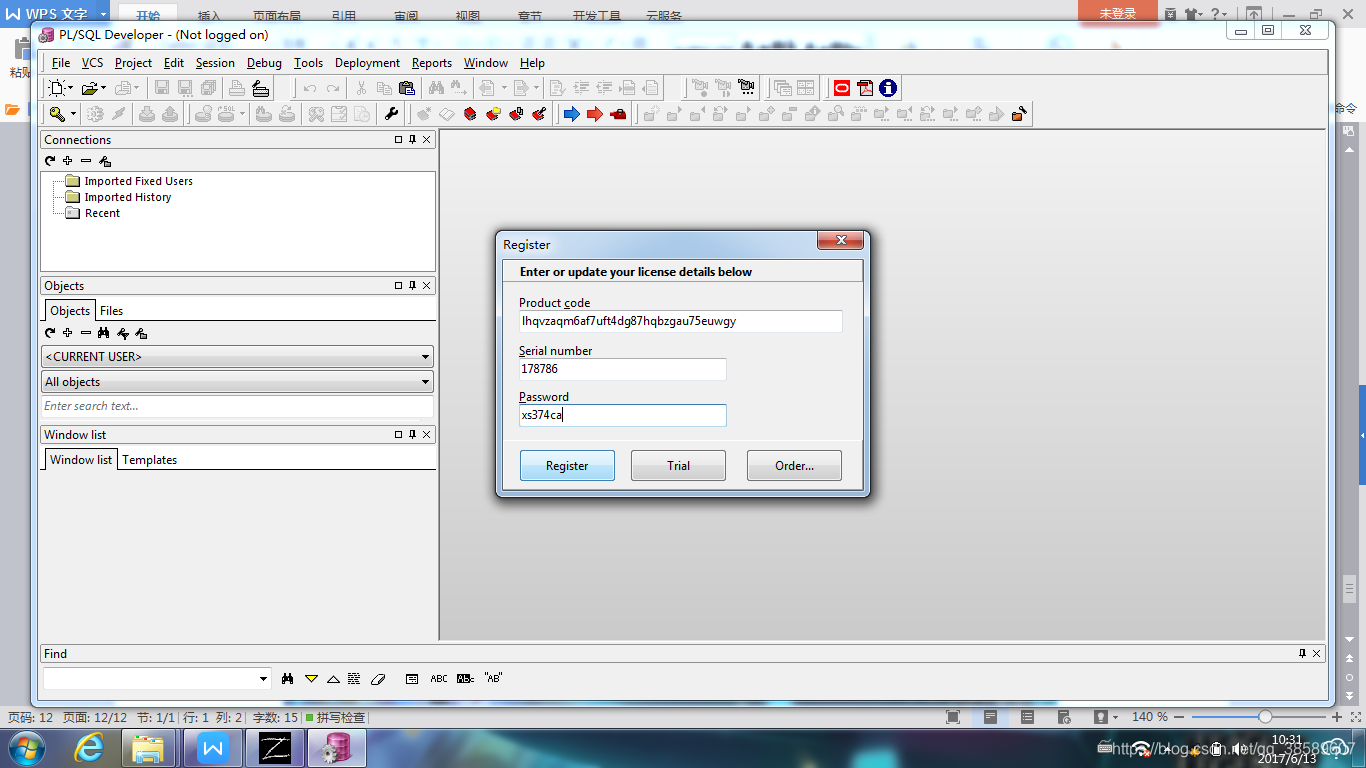The width and height of the screenshot is (1366, 768).
Task: Open the Help menu
Action: pyautogui.click(x=532, y=63)
